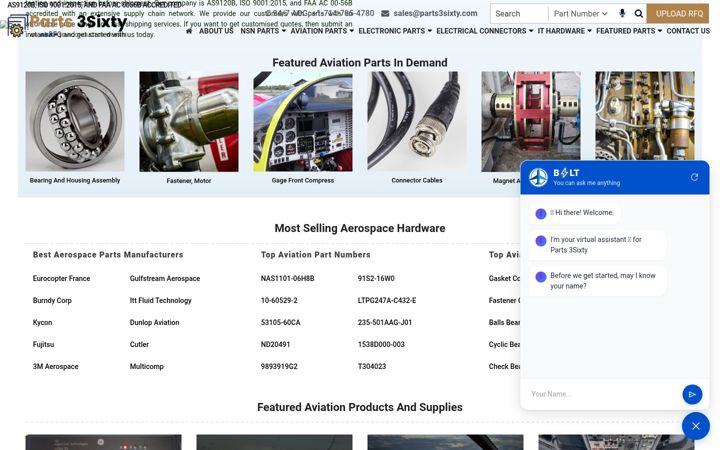Click the Parts 3Sixty logo

68,24
